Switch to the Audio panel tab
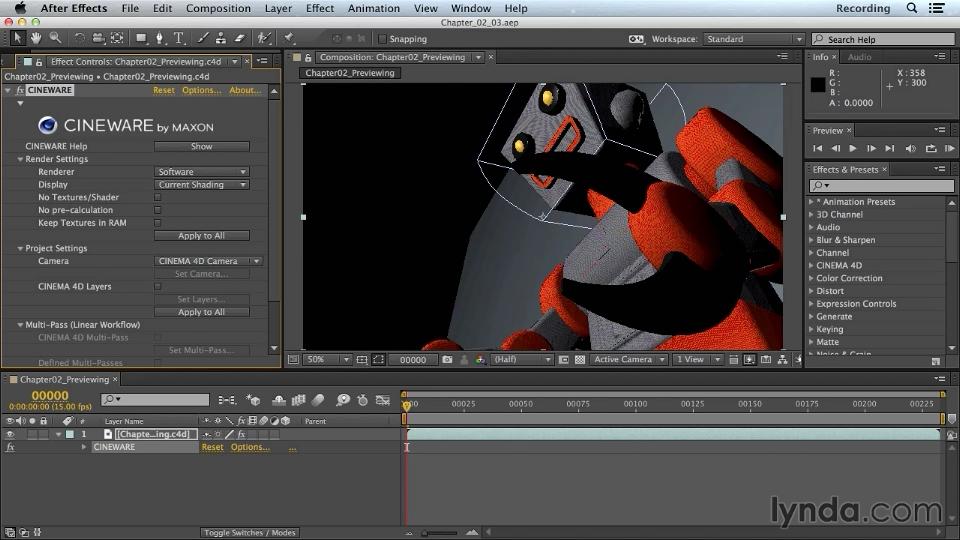Image resolution: width=960 pixels, height=540 pixels. point(859,57)
